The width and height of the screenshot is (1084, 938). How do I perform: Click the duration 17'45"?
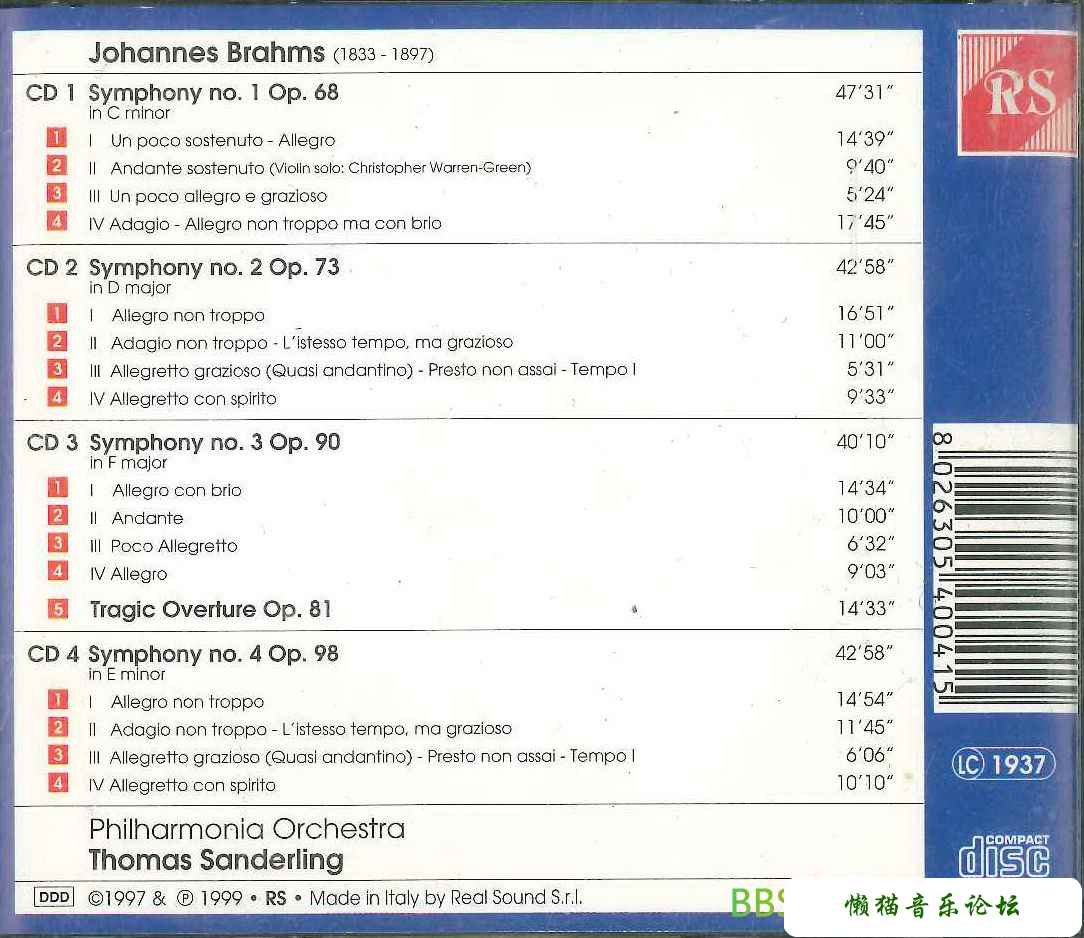865,222
